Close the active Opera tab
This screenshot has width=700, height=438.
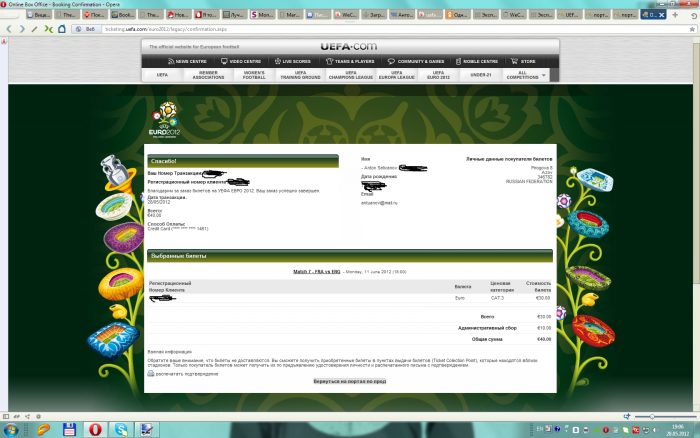[x=662, y=15]
